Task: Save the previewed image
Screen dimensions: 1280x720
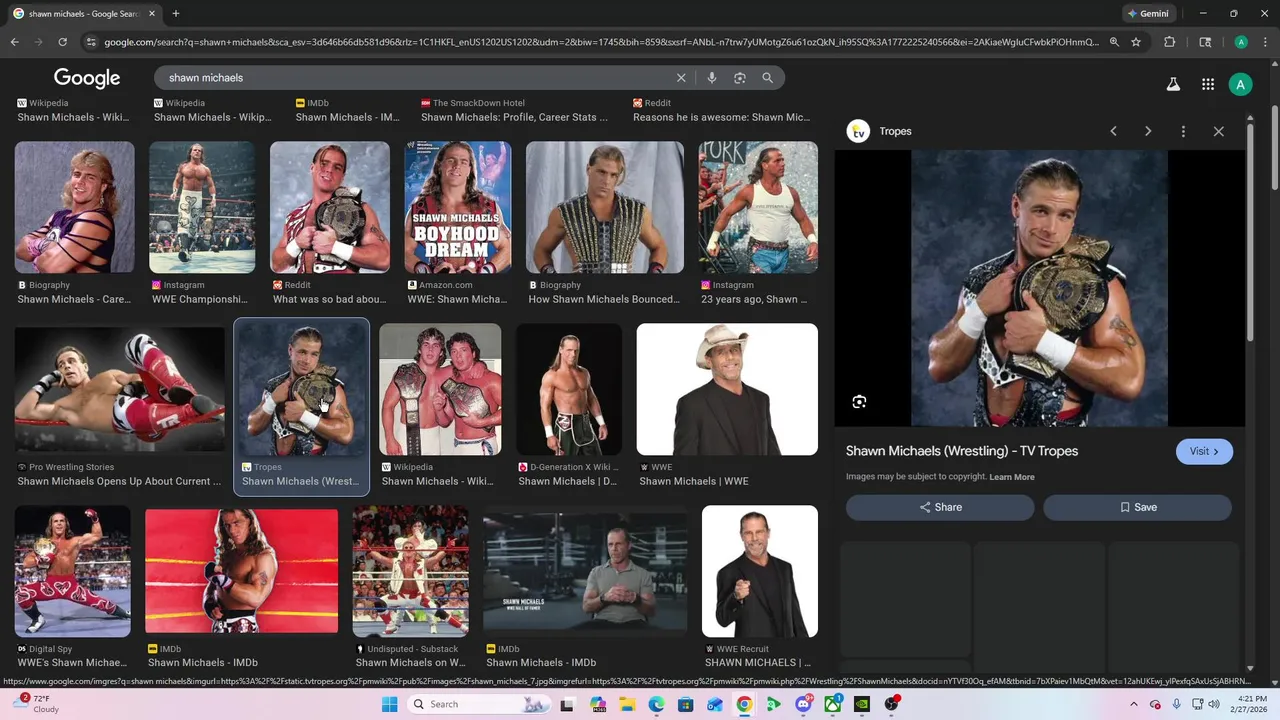Action: click(1137, 507)
